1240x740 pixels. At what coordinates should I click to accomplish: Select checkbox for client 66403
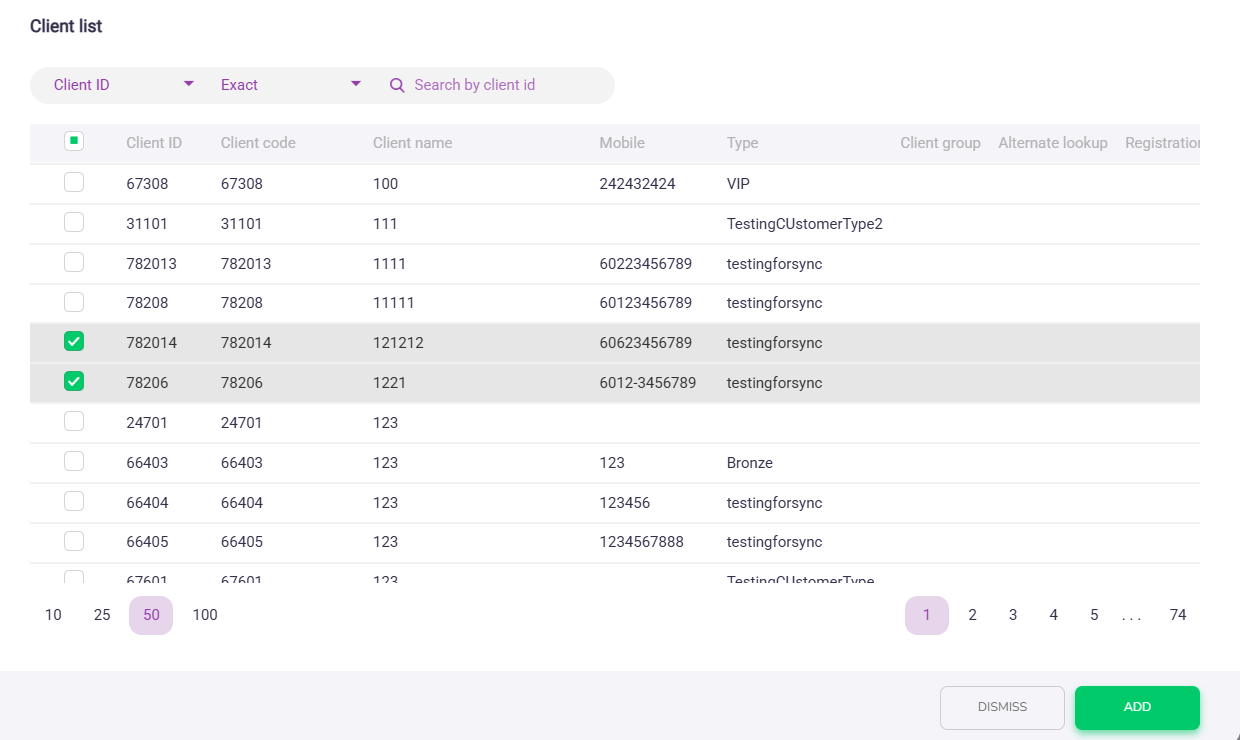click(74, 462)
